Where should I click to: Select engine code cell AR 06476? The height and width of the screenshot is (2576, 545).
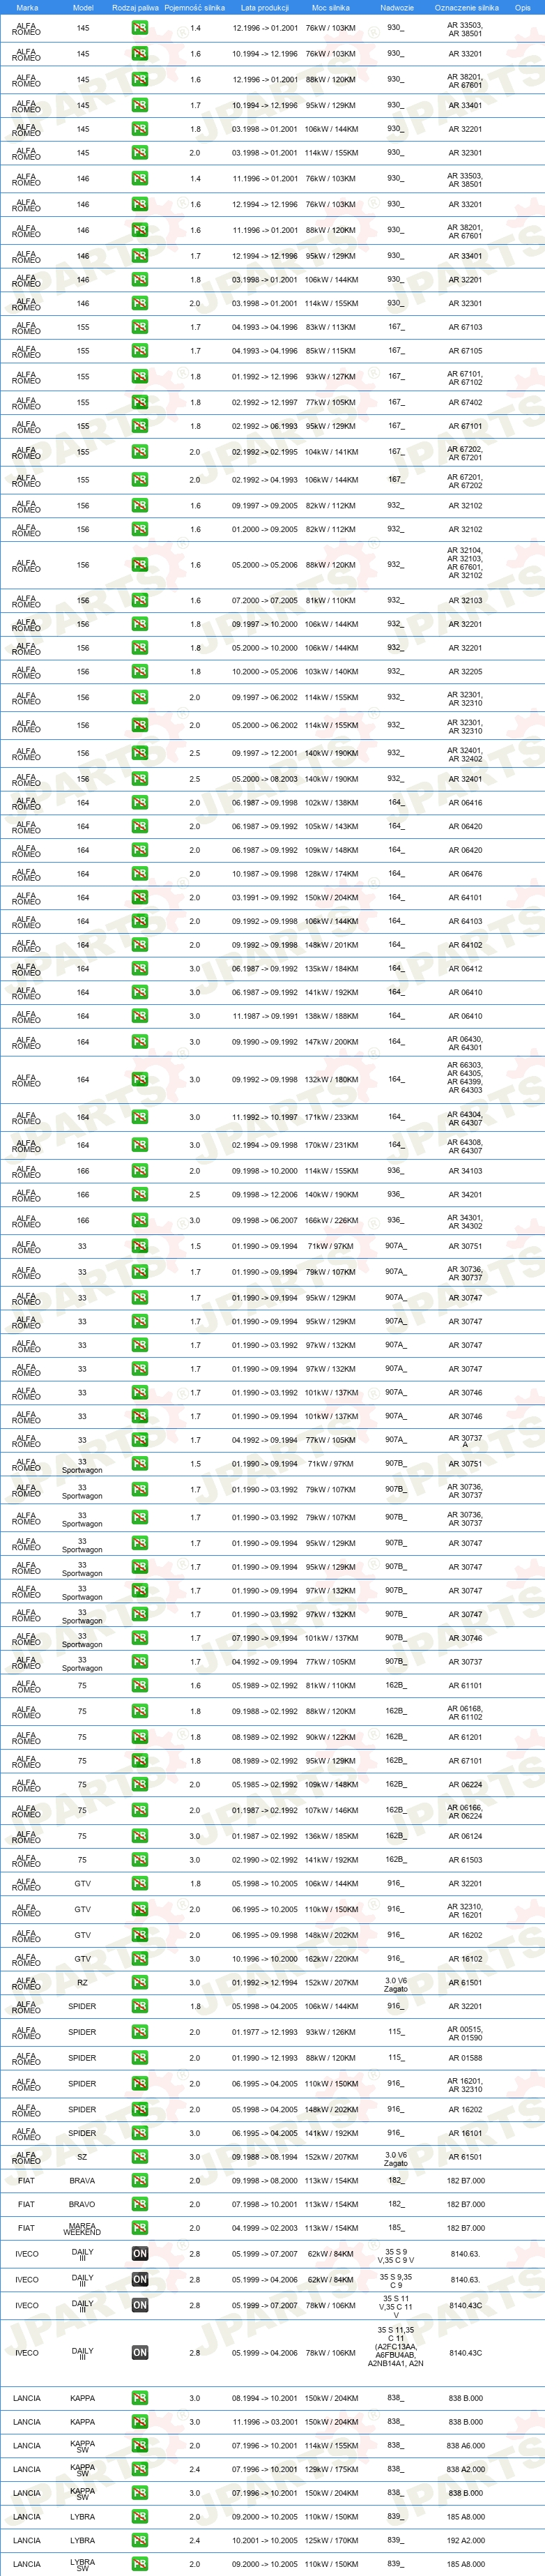[x=465, y=874]
